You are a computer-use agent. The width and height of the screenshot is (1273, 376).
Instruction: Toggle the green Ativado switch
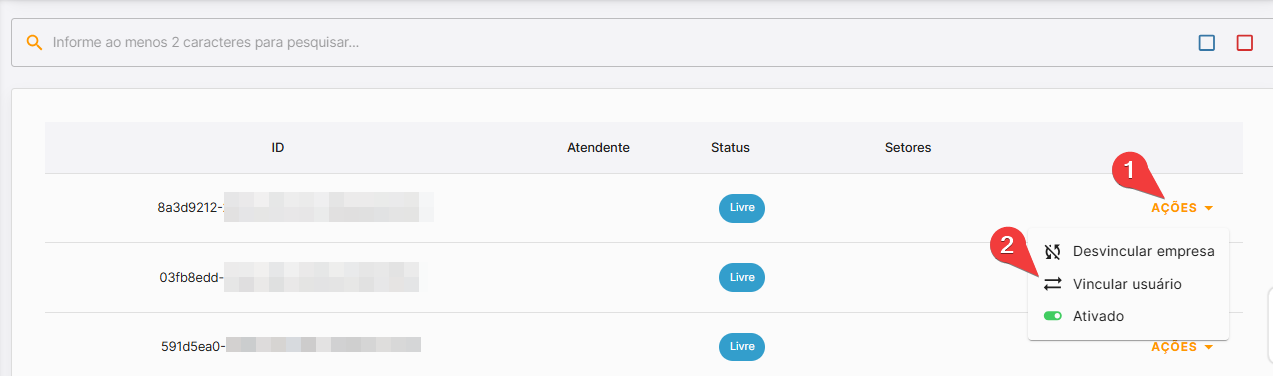pos(1052,316)
